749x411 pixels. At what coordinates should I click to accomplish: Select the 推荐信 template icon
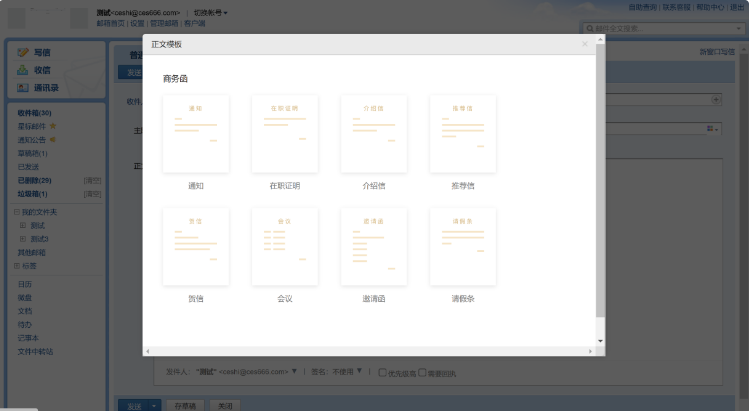tap(462, 134)
